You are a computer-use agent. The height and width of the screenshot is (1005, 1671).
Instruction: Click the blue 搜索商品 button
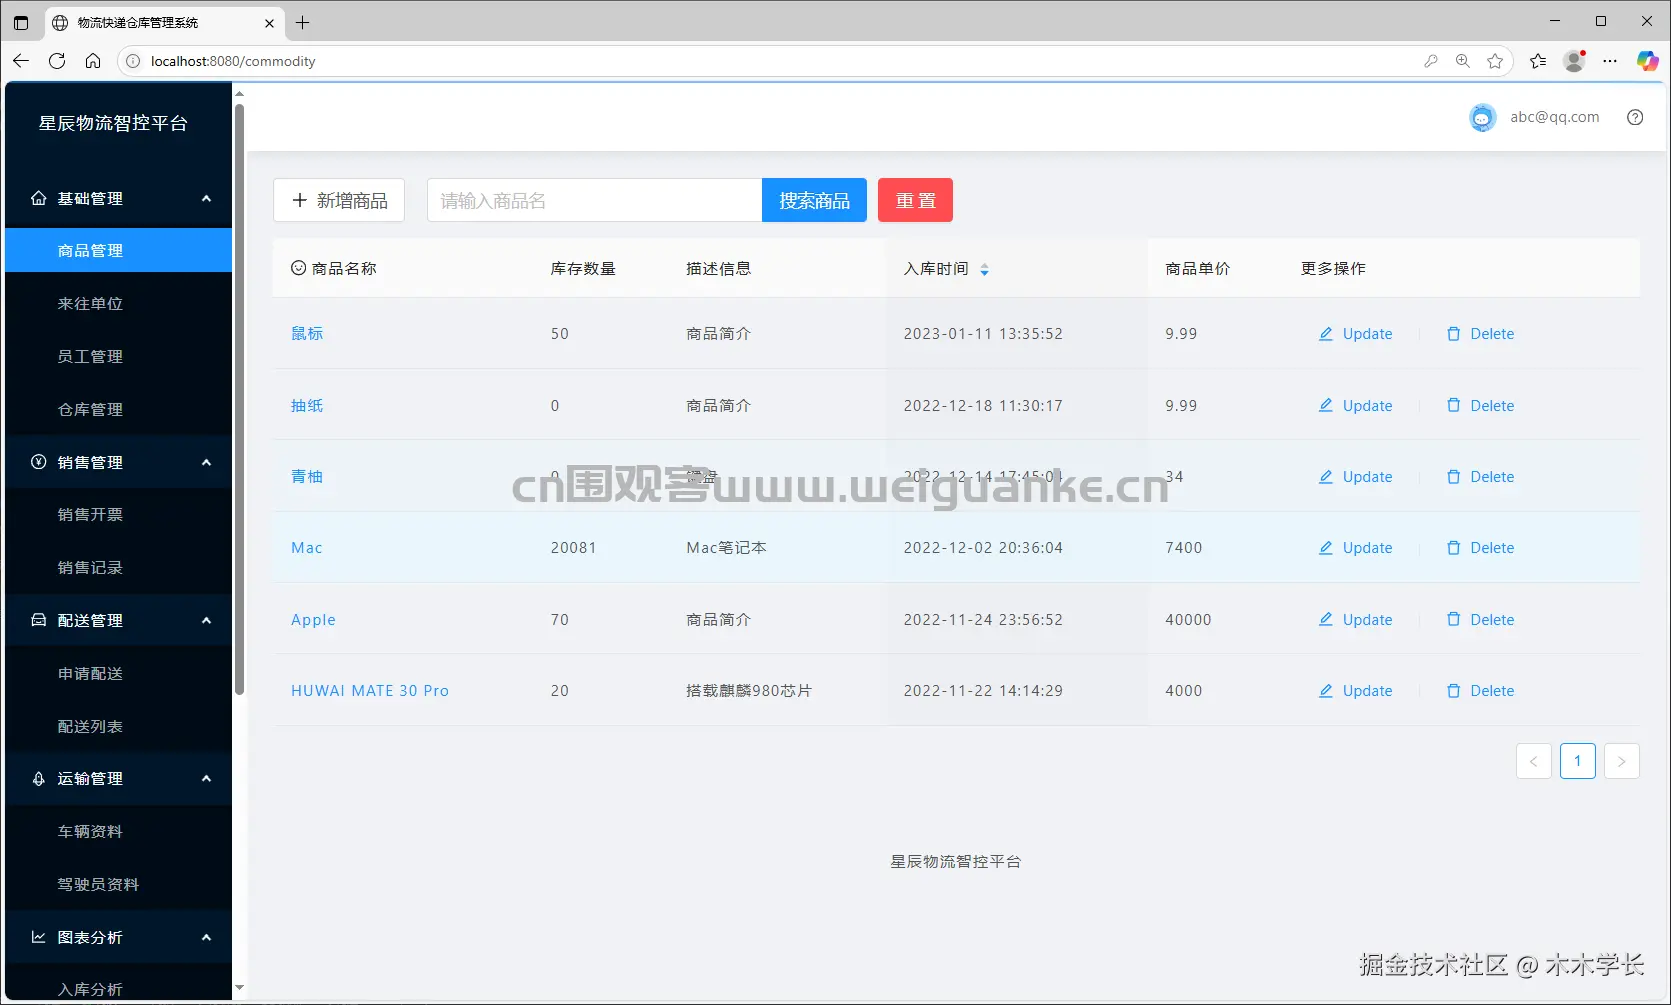click(x=814, y=200)
